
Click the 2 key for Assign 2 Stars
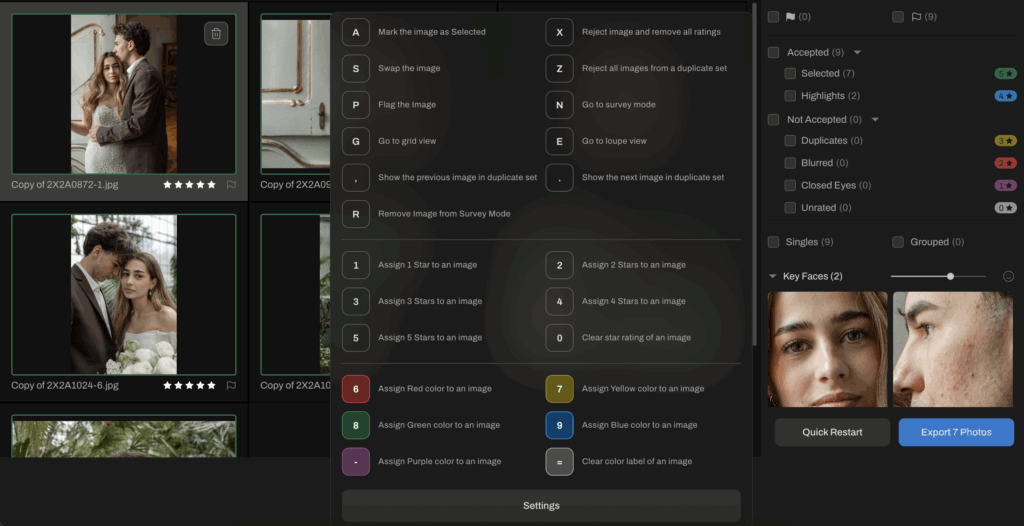tap(560, 265)
